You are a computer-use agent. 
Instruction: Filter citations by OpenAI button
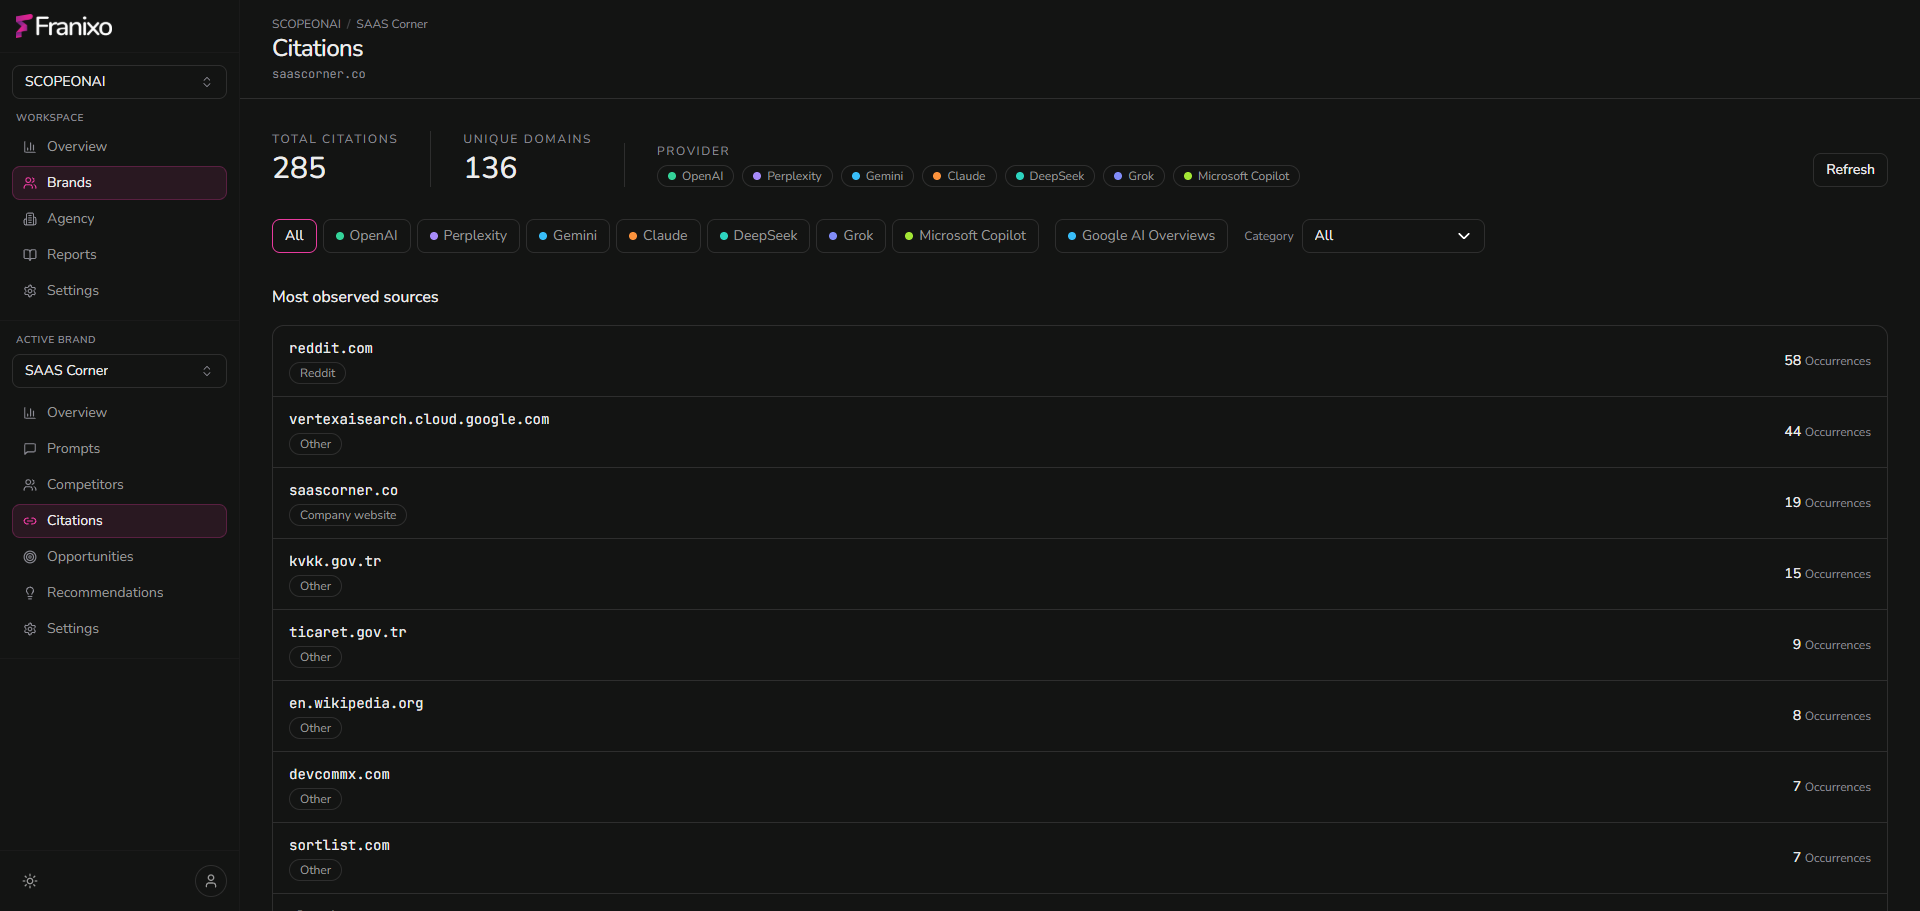pyautogui.click(x=367, y=236)
